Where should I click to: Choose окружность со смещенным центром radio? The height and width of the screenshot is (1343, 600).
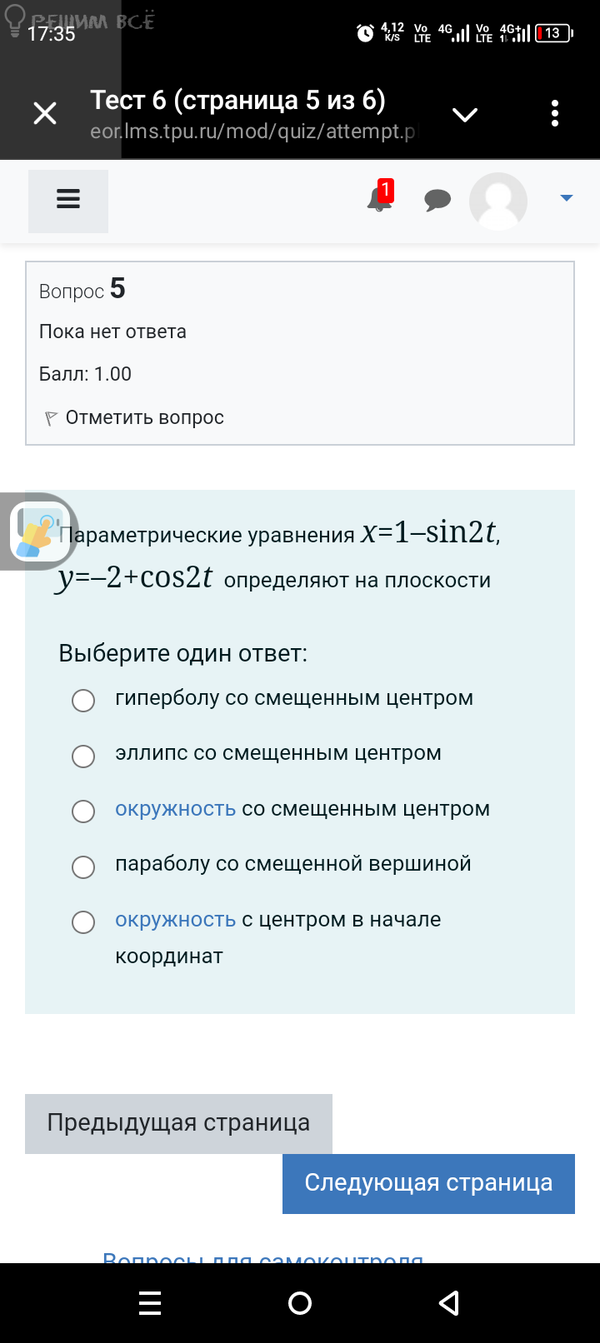83,811
